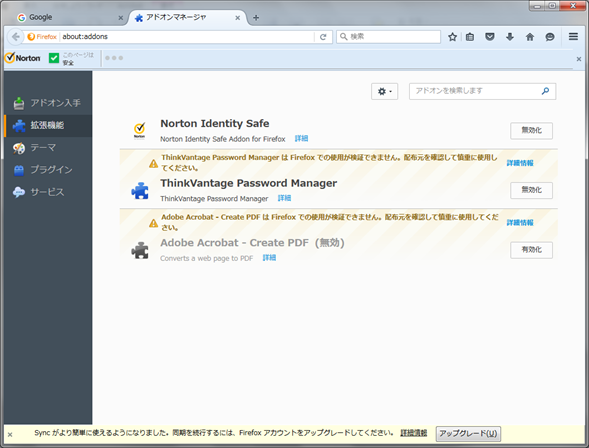
Task: Click the bookmark star icon
Action: point(452,37)
